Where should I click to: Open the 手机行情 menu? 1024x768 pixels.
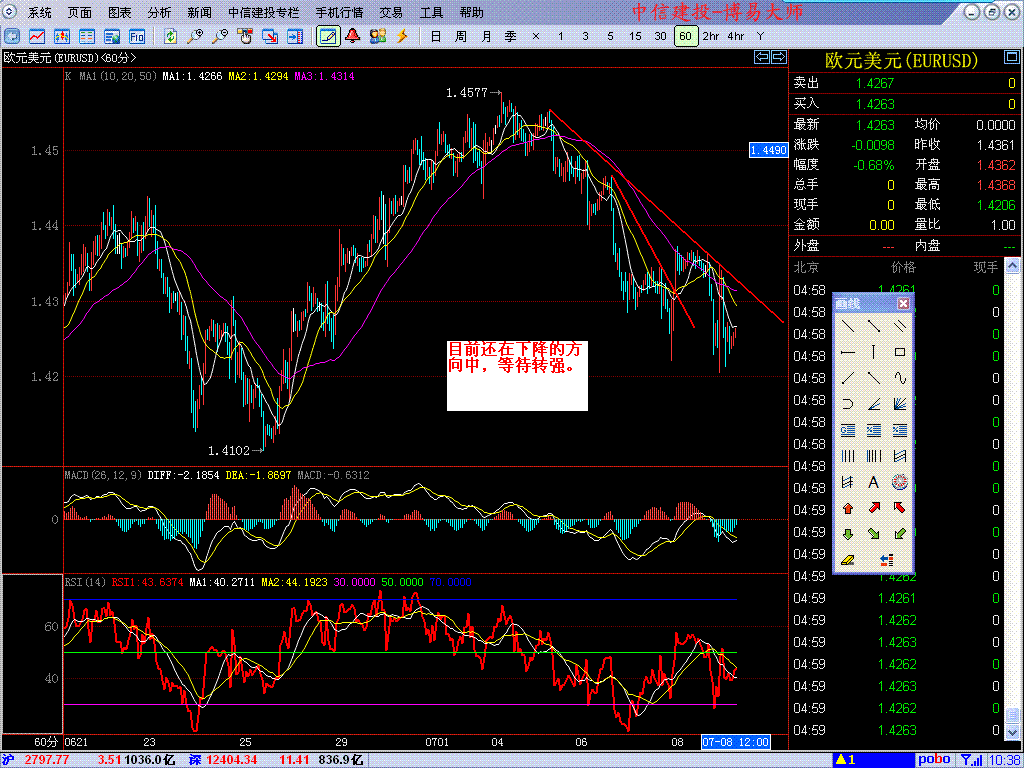point(339,12)
